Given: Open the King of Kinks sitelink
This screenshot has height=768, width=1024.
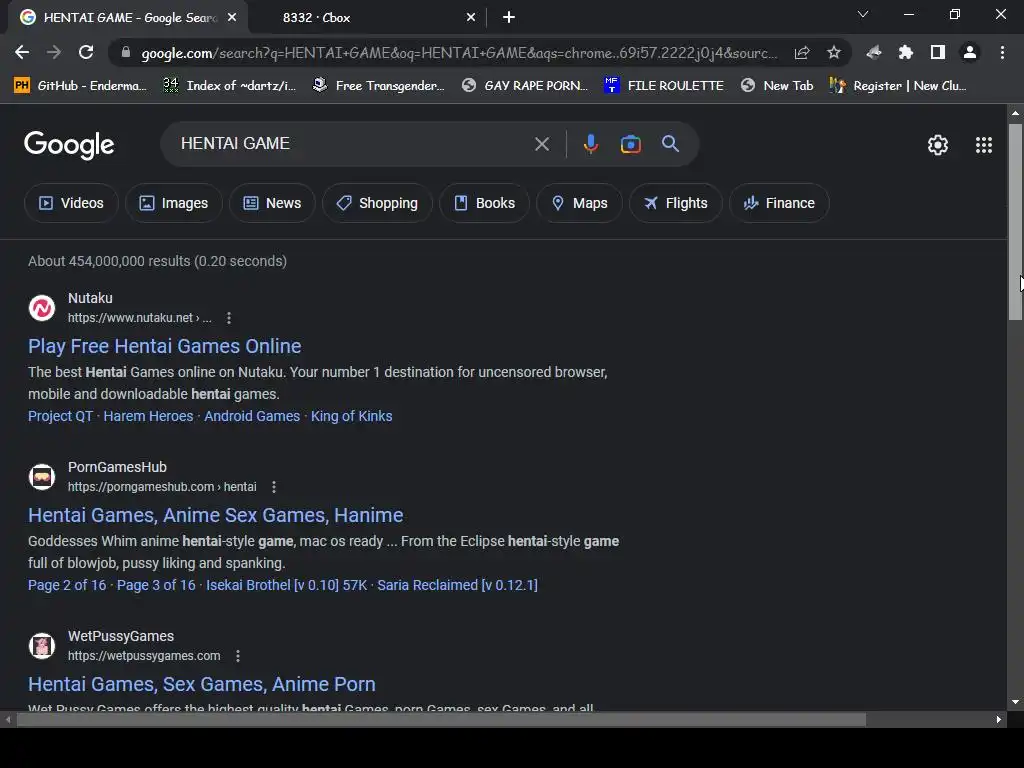Looking at the screenshot, I should [351, 417].
